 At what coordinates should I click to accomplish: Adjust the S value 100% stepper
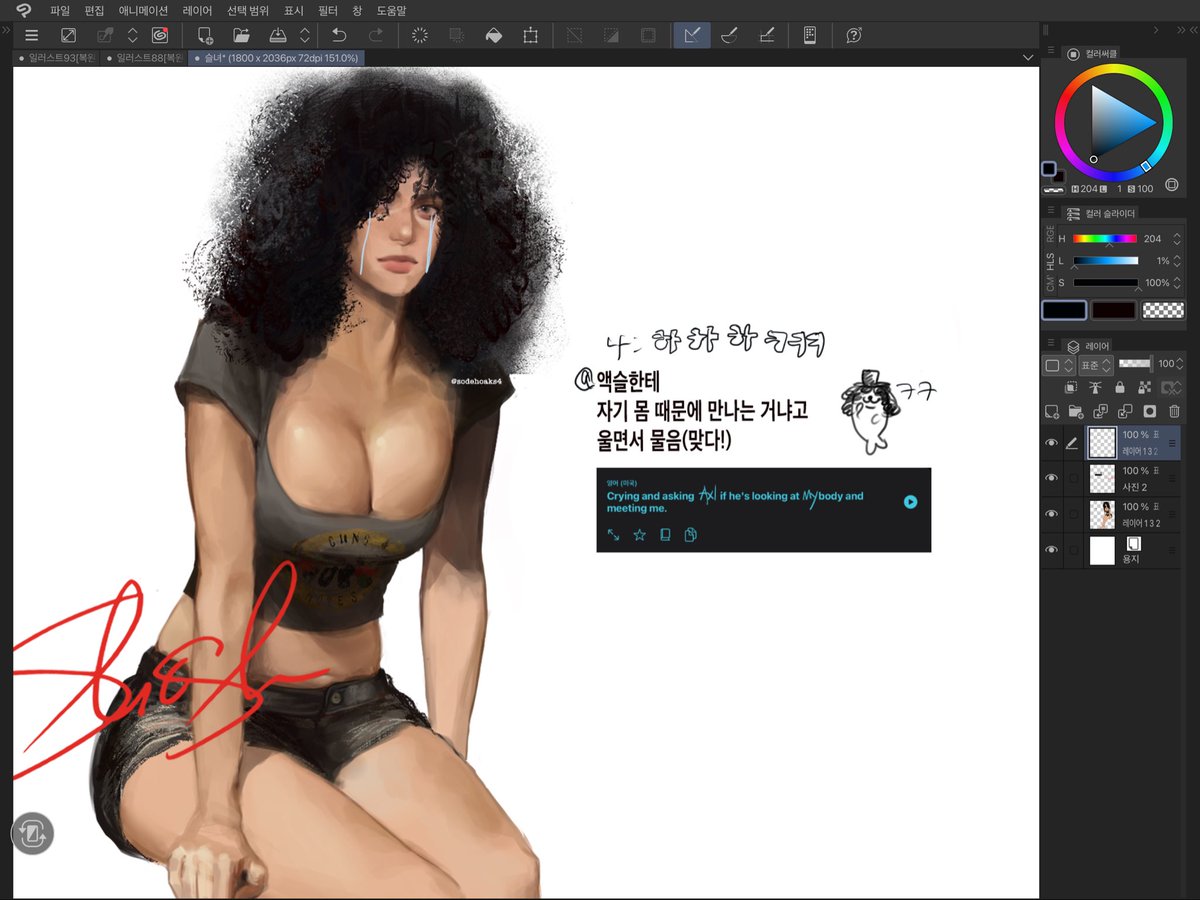(x=1177, y=283)
